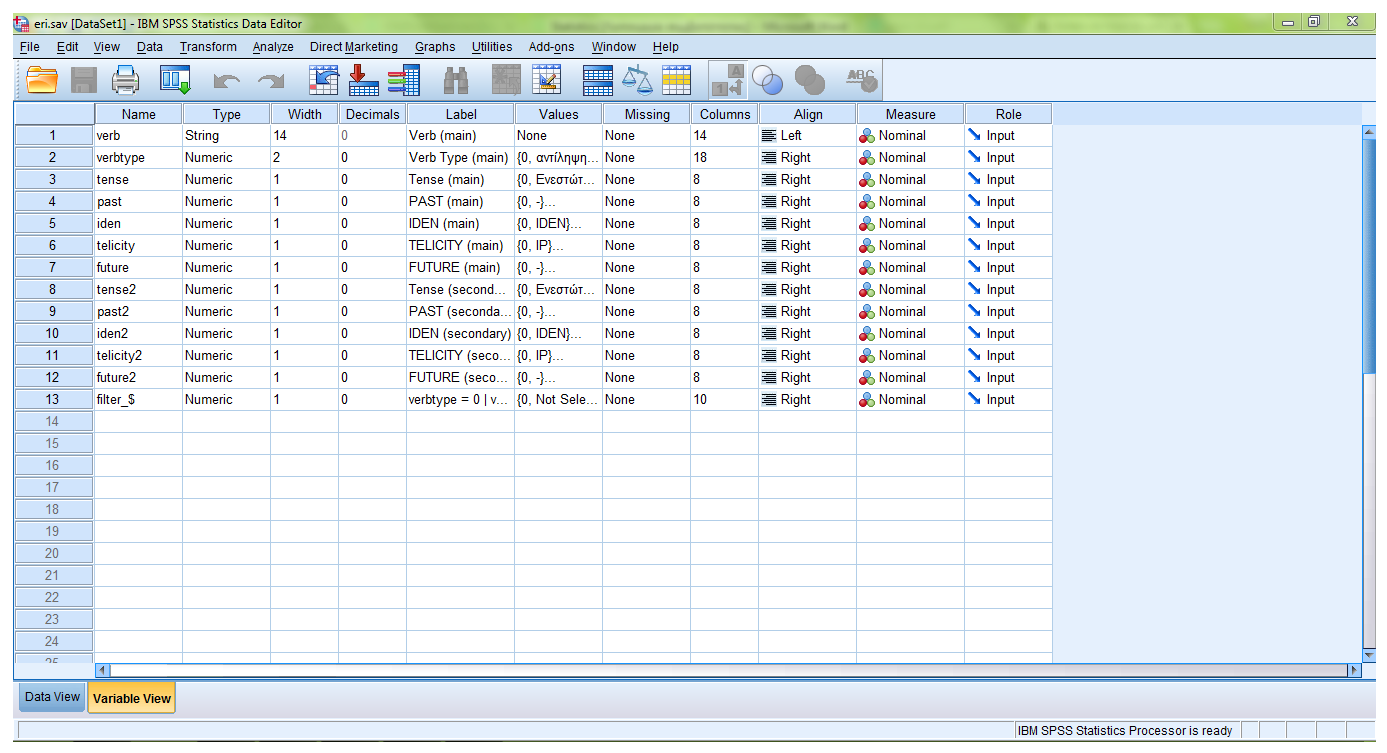Click the vertical scrollbar down arrow

(1369, 655)
